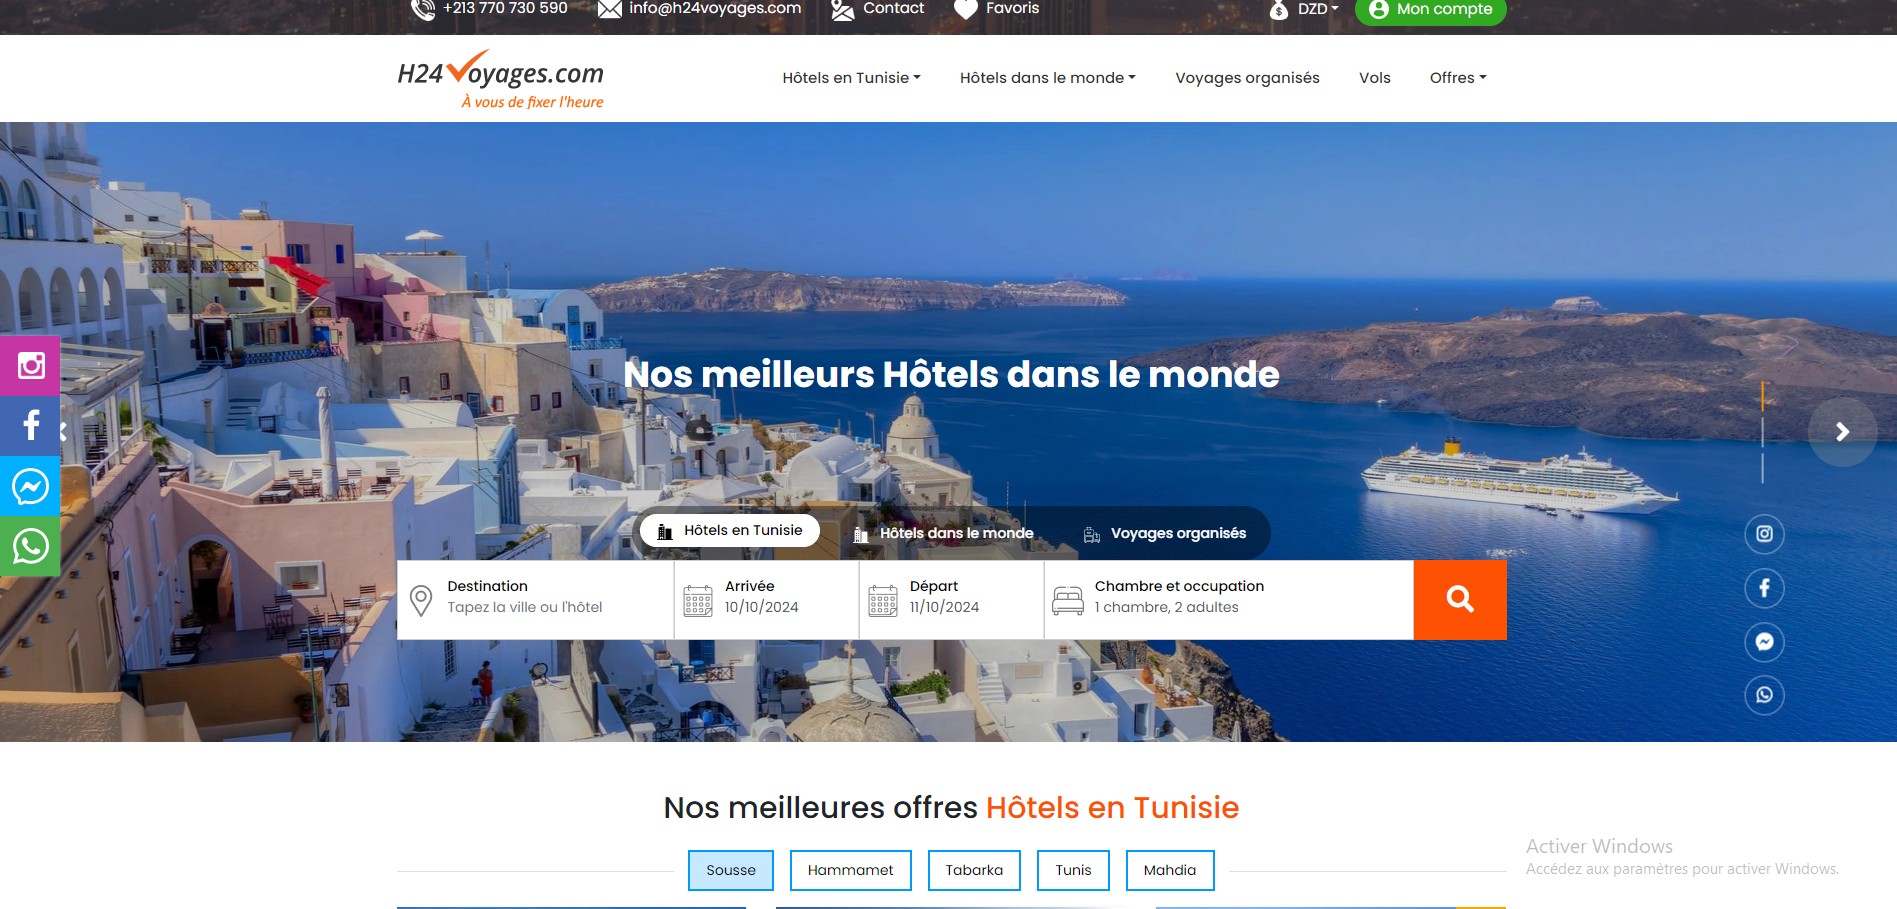Click the round WhatsApp icon on the right
Image resolution: width=1897 pixels, height=909 pixels.
(x=1764, y=695)
